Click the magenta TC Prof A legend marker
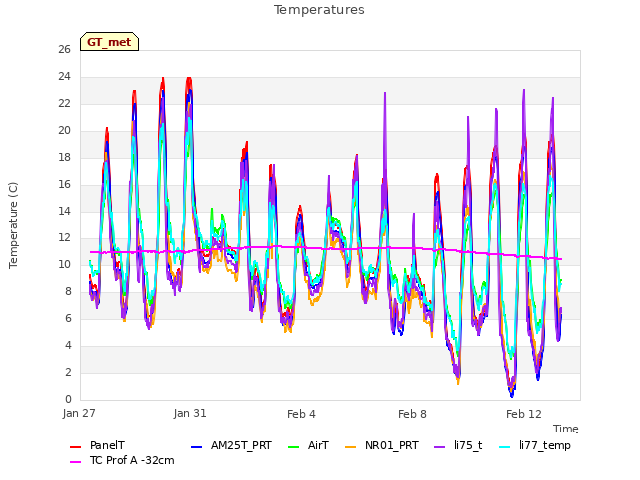Viewport: 640px width, 480px height. coord(76,462)
